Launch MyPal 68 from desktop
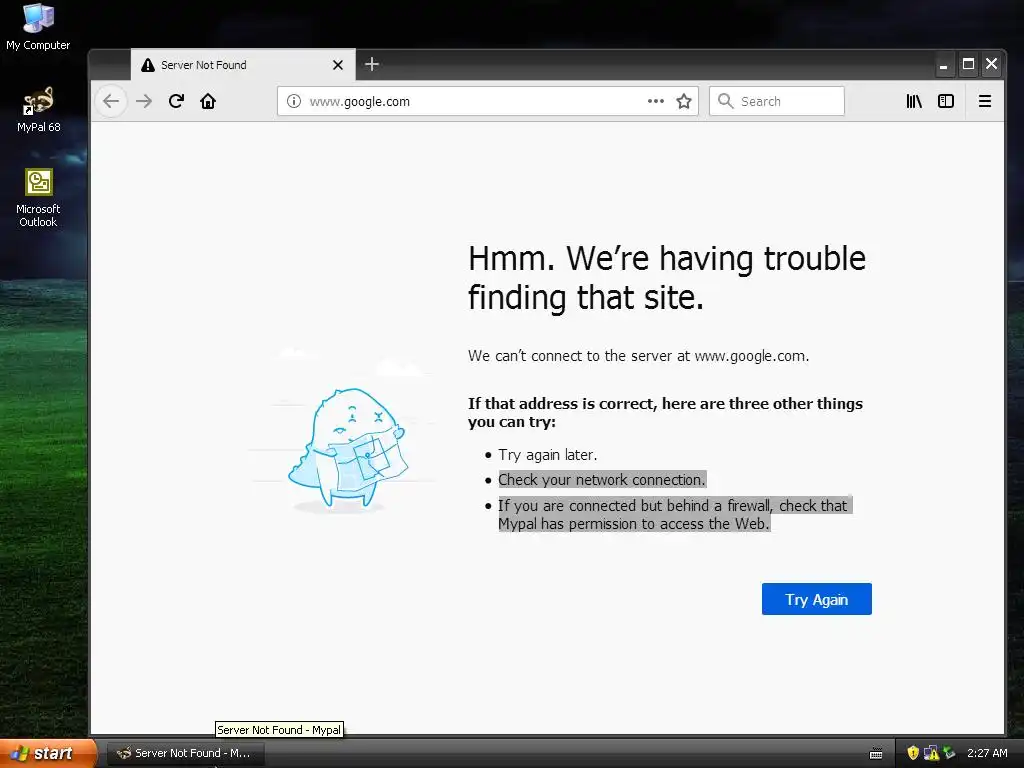Screen dimensions: 1024x768 tap(38, 110)
